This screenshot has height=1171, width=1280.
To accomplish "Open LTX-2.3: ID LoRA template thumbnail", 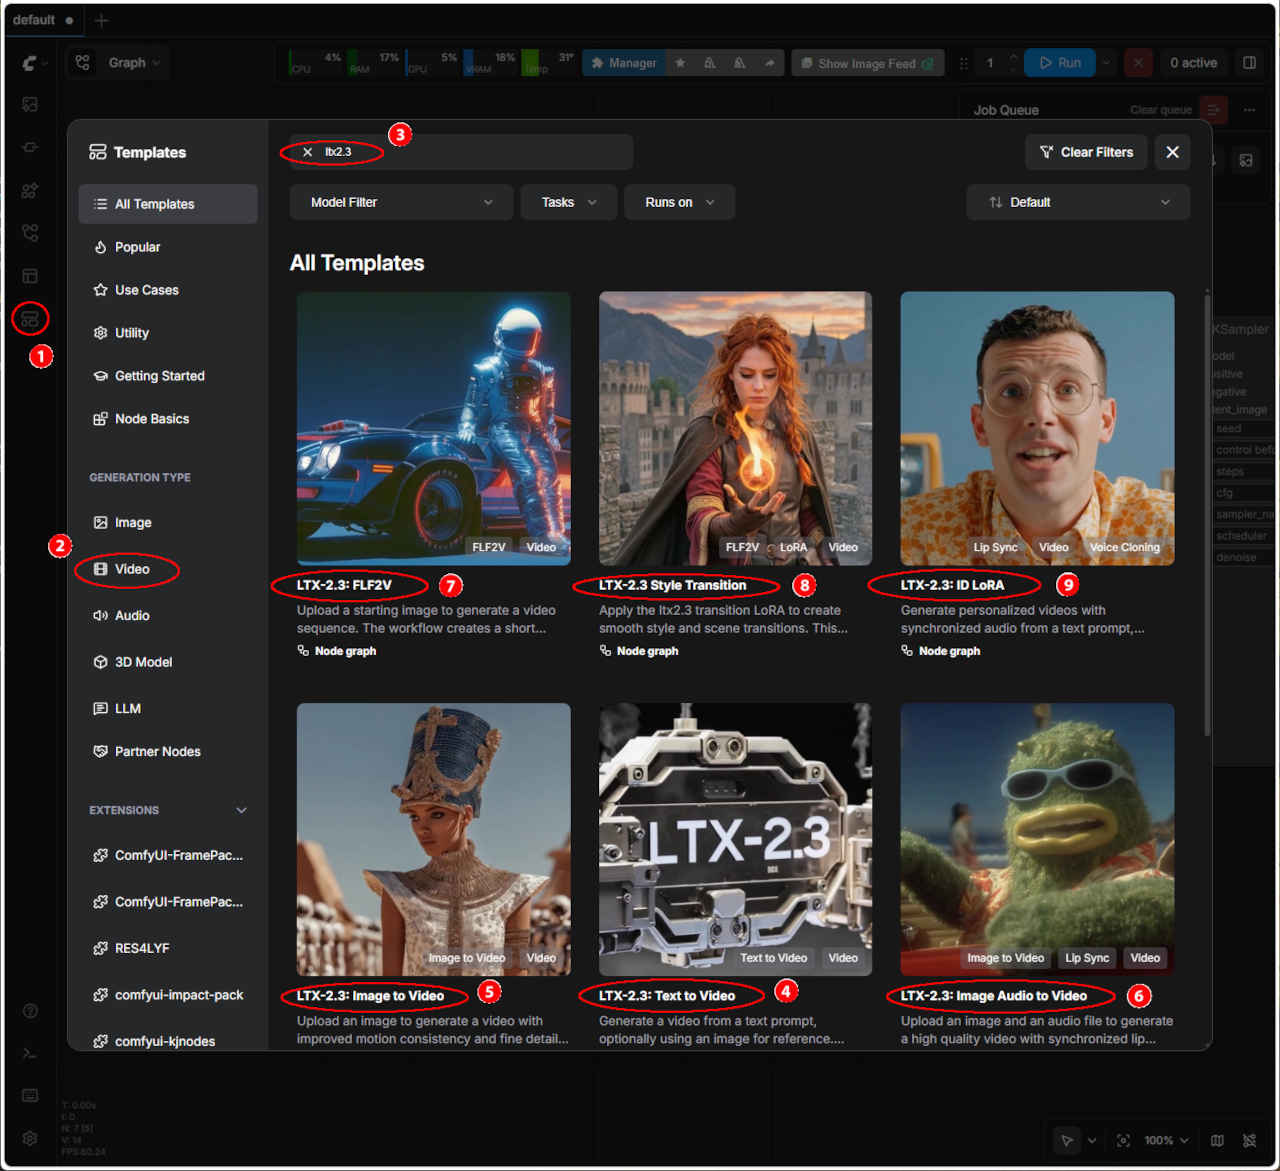I will coord(1037,429).
